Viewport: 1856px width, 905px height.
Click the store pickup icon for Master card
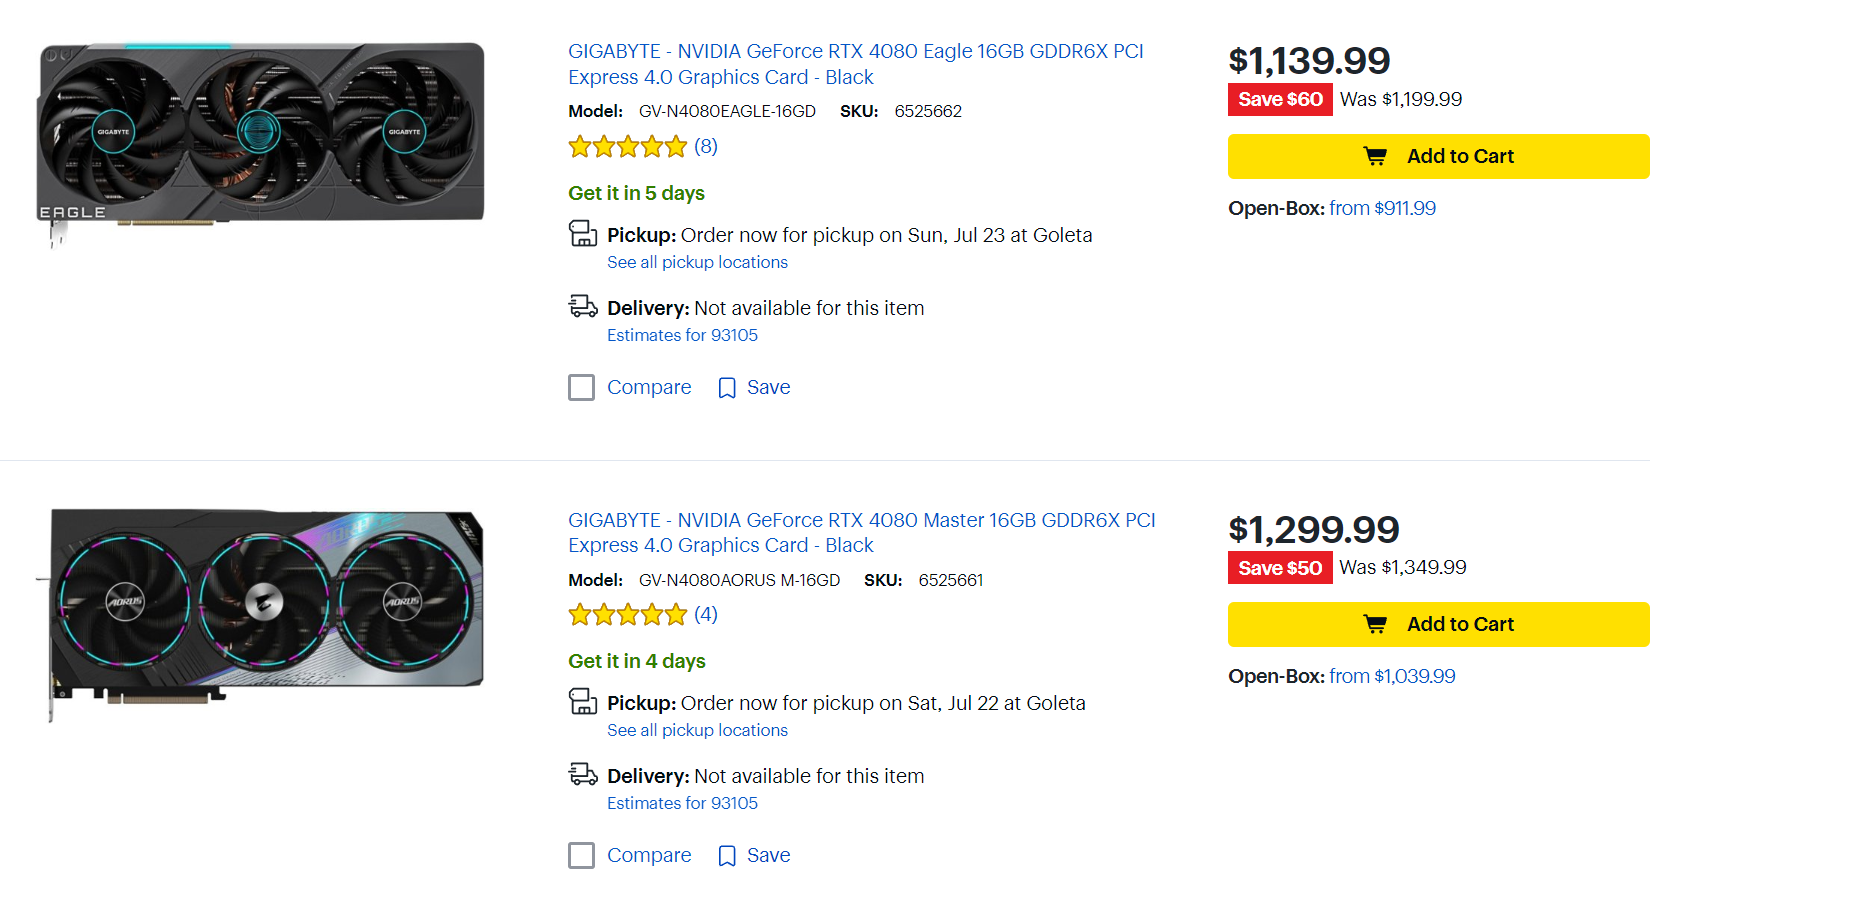point(583,702)
